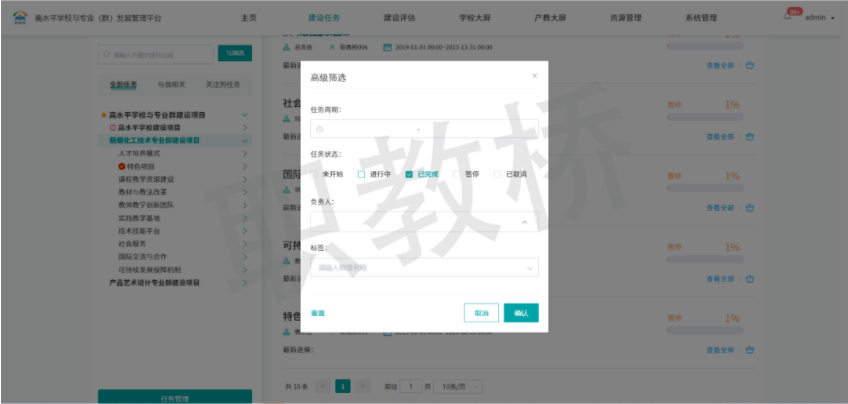Click the 任务周期 date range input
The width and height of the screenshot is (848, 404).
(425, 129)
